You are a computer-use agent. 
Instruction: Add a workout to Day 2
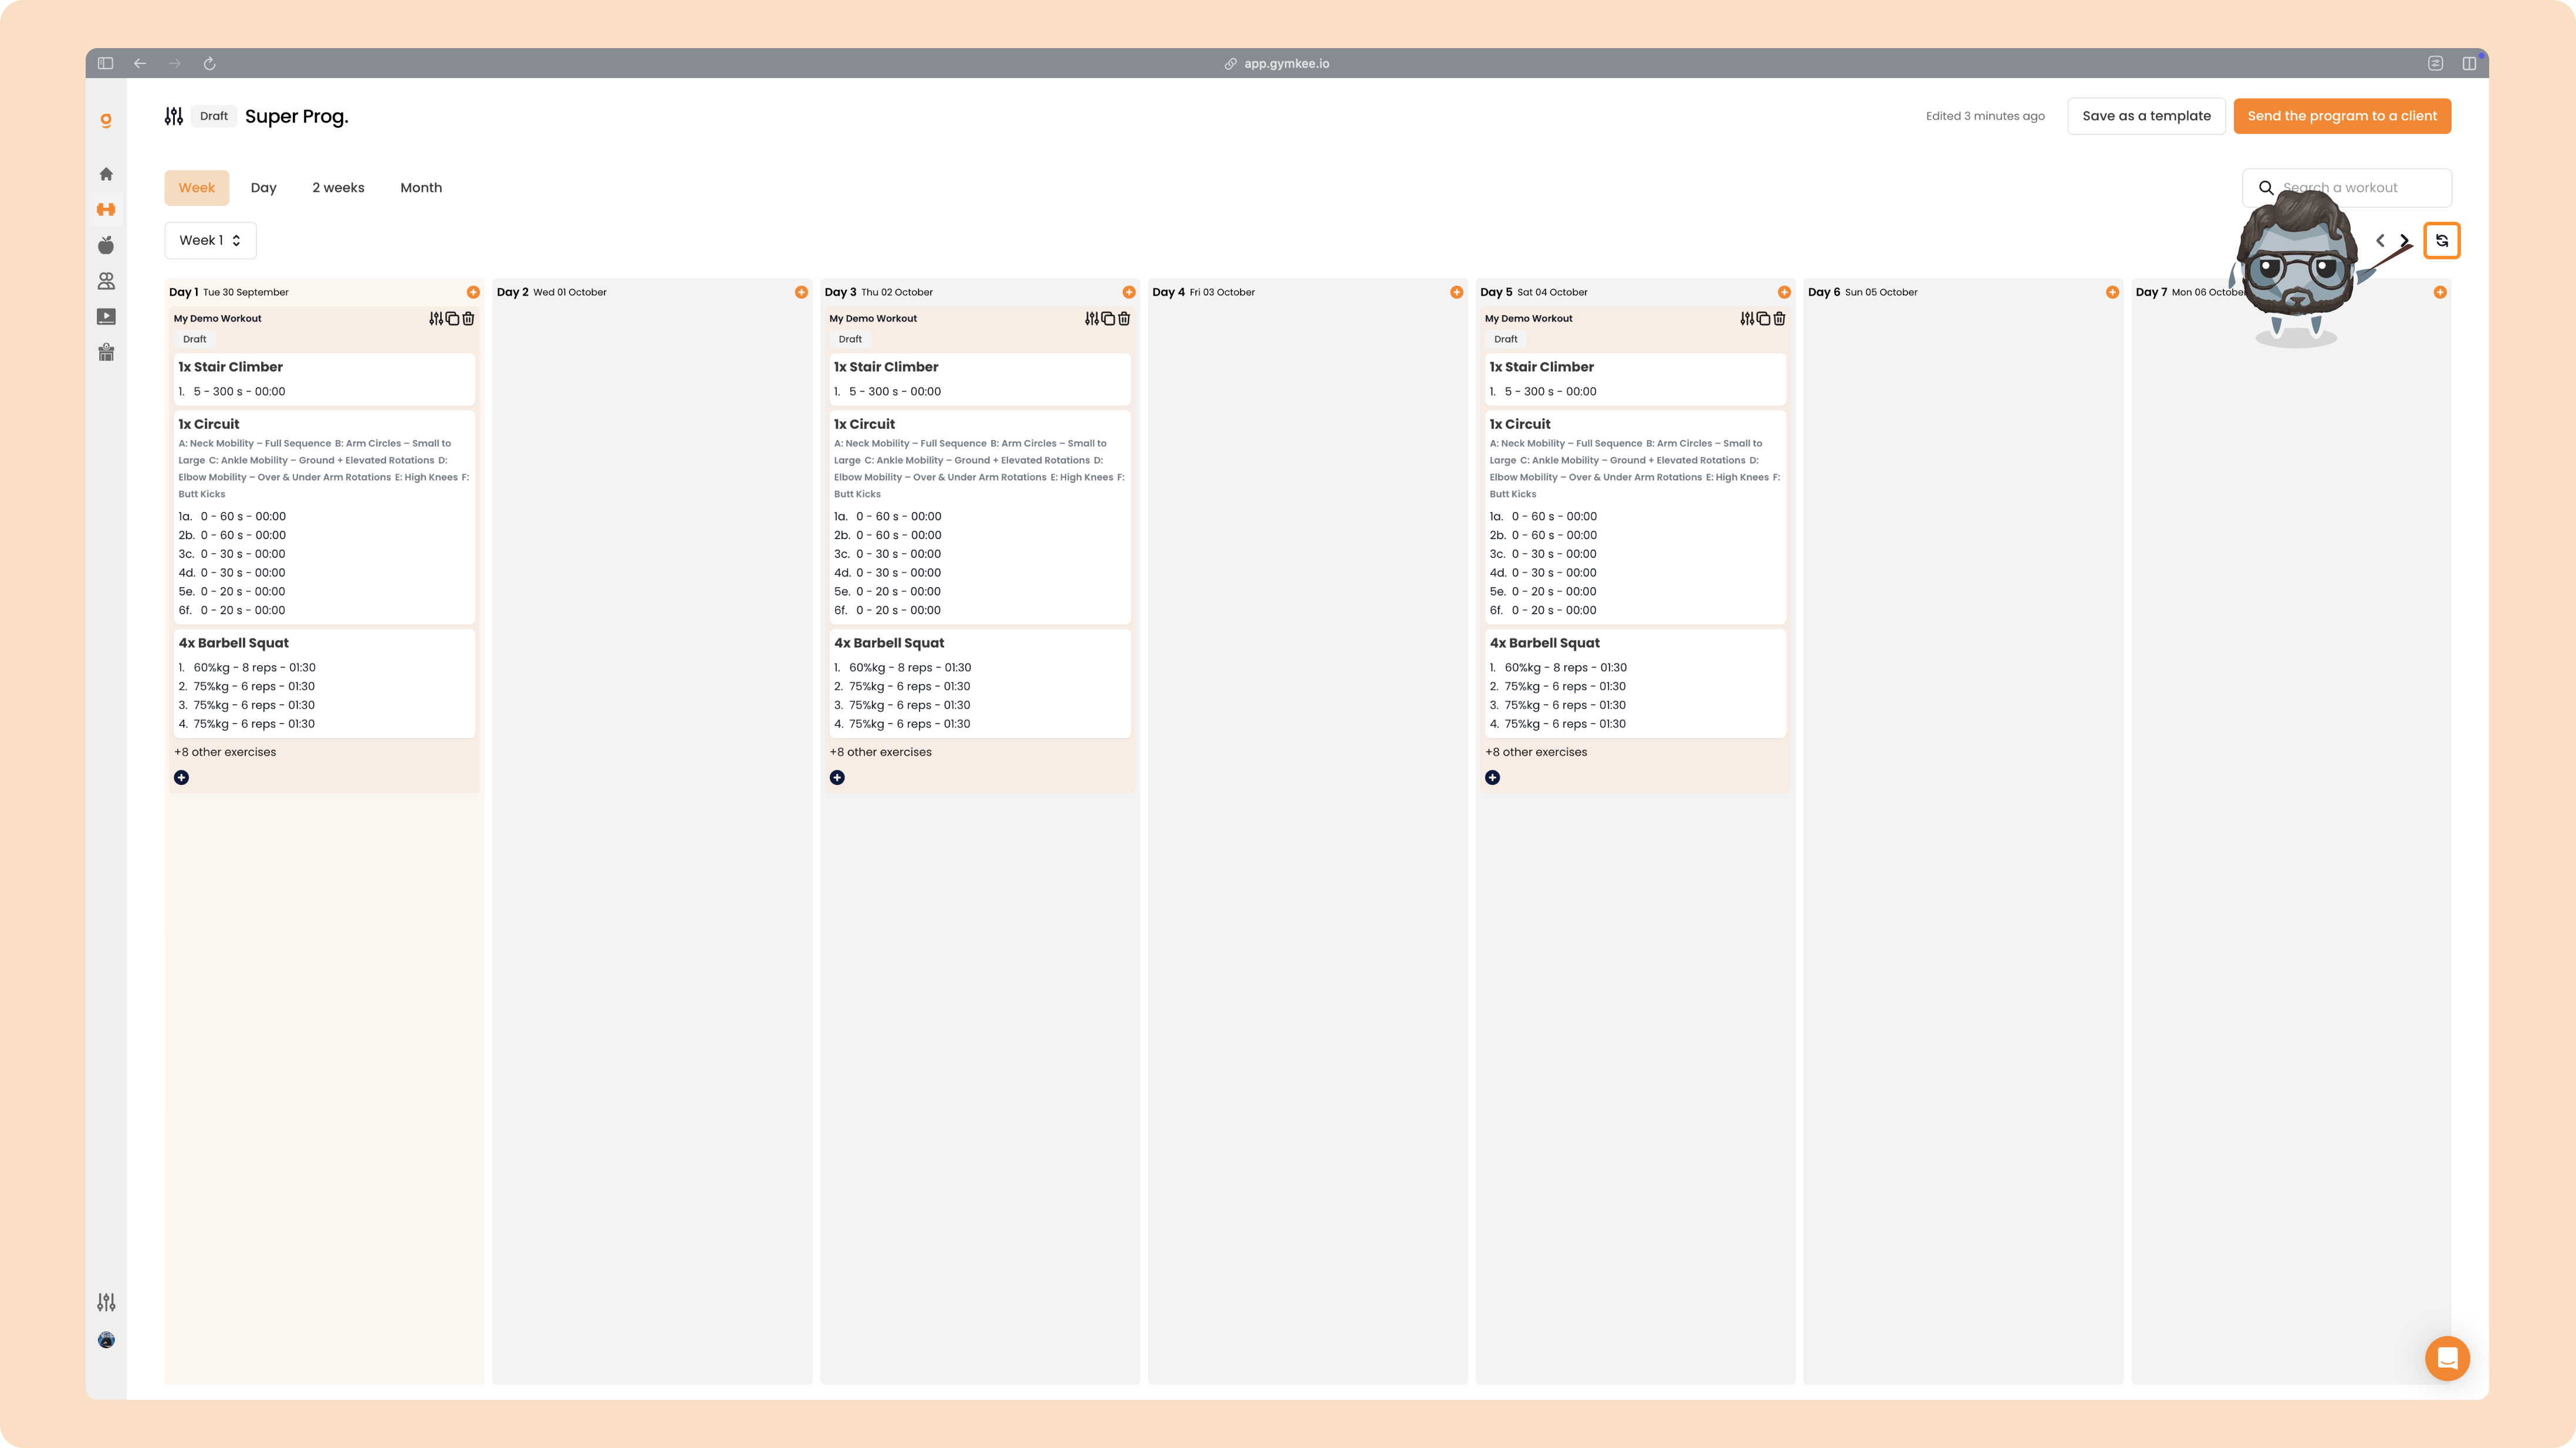(x=801, y=292)
